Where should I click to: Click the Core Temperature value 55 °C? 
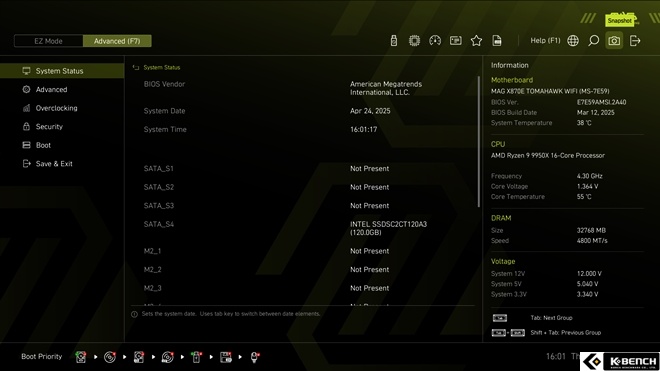coord(584,197)
